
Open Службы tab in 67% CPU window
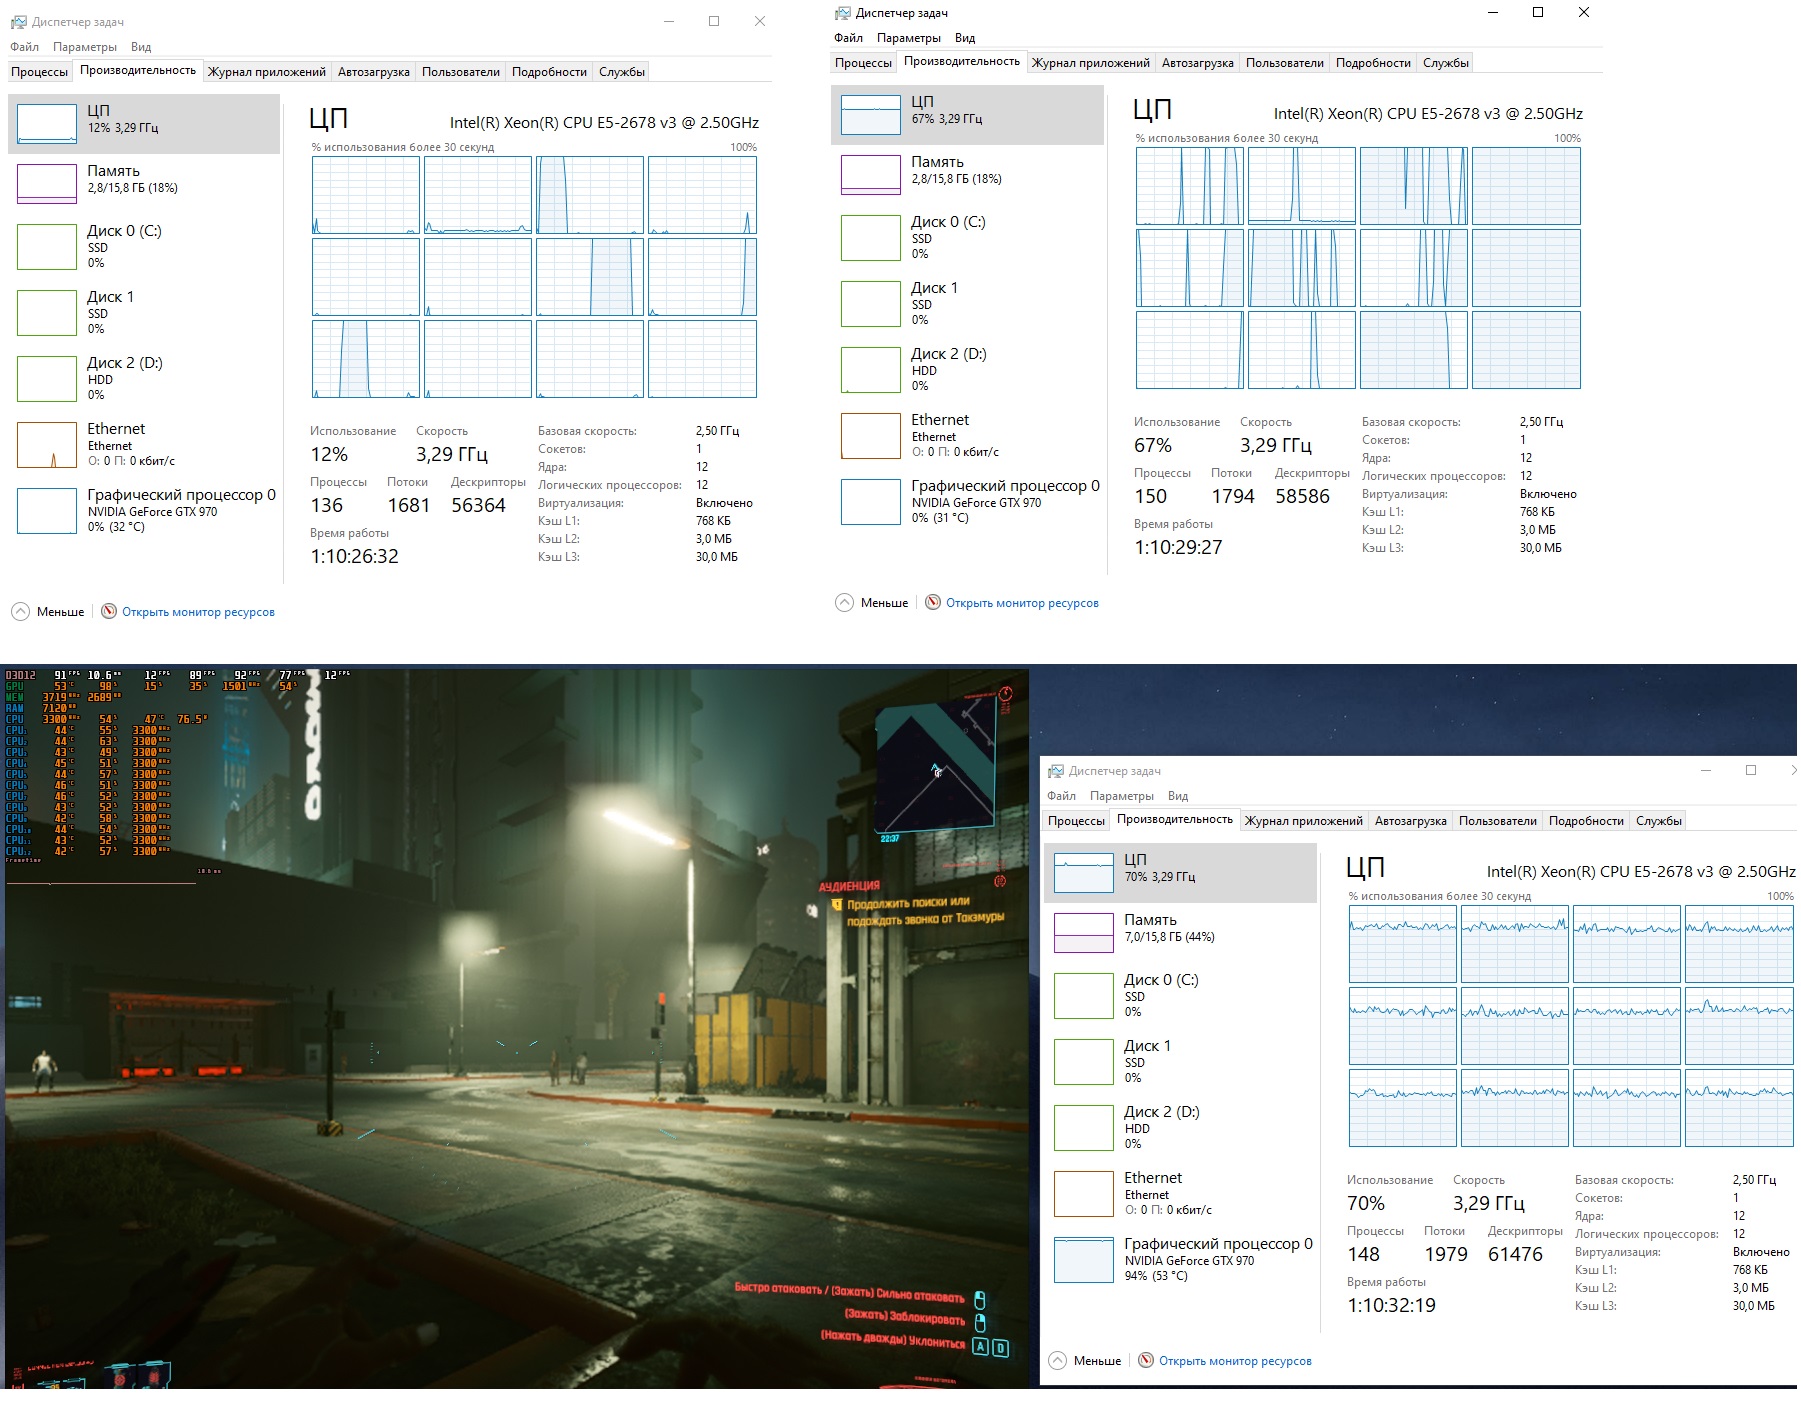point(1446,63)
